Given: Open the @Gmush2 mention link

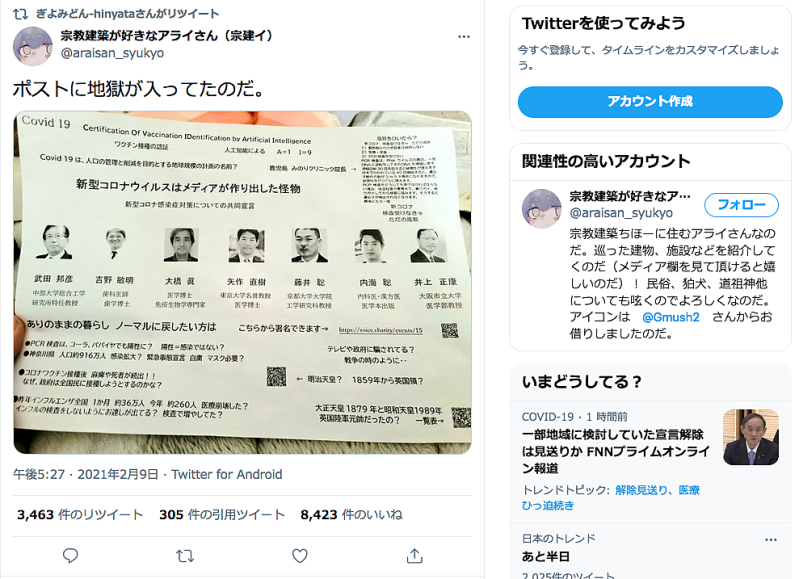Looking at the screenshot, I should tap(671, 317).
